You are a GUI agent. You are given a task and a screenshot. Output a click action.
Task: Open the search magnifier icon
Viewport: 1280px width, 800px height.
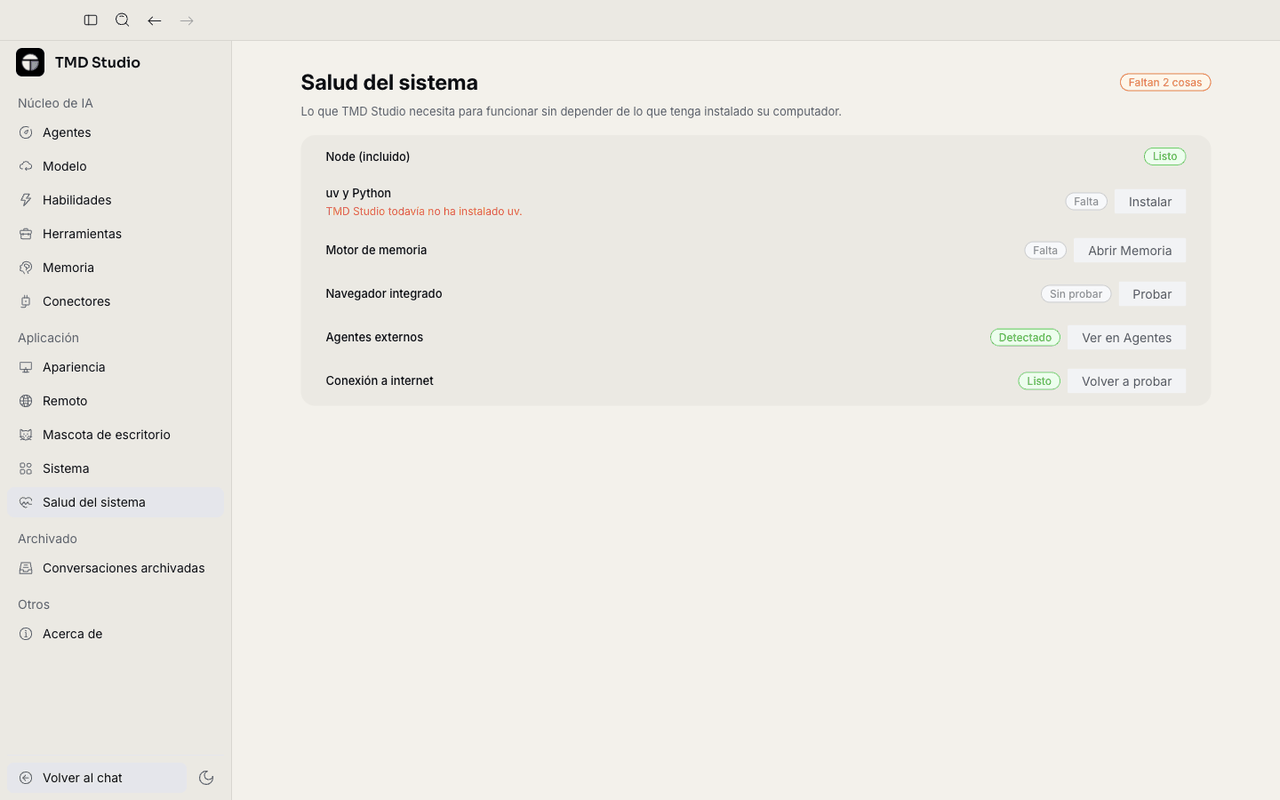122,20
